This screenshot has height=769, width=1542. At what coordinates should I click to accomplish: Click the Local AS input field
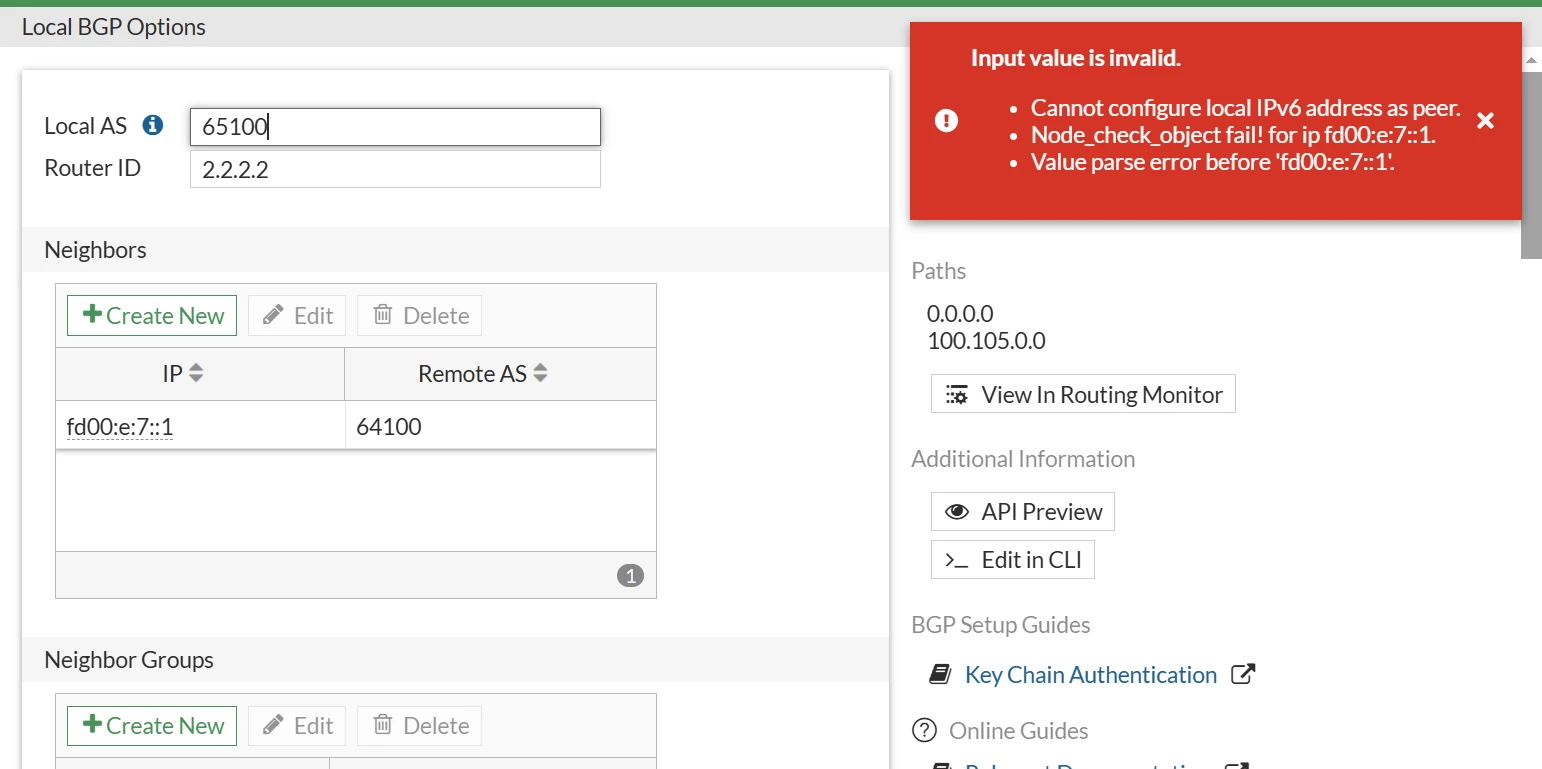pos(395,127)
